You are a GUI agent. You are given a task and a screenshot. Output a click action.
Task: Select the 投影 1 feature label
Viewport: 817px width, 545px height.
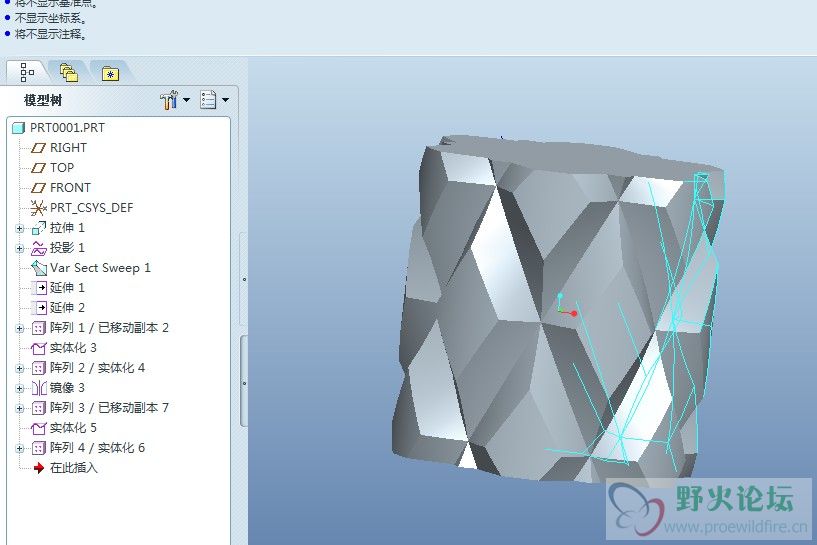point(67,247)
